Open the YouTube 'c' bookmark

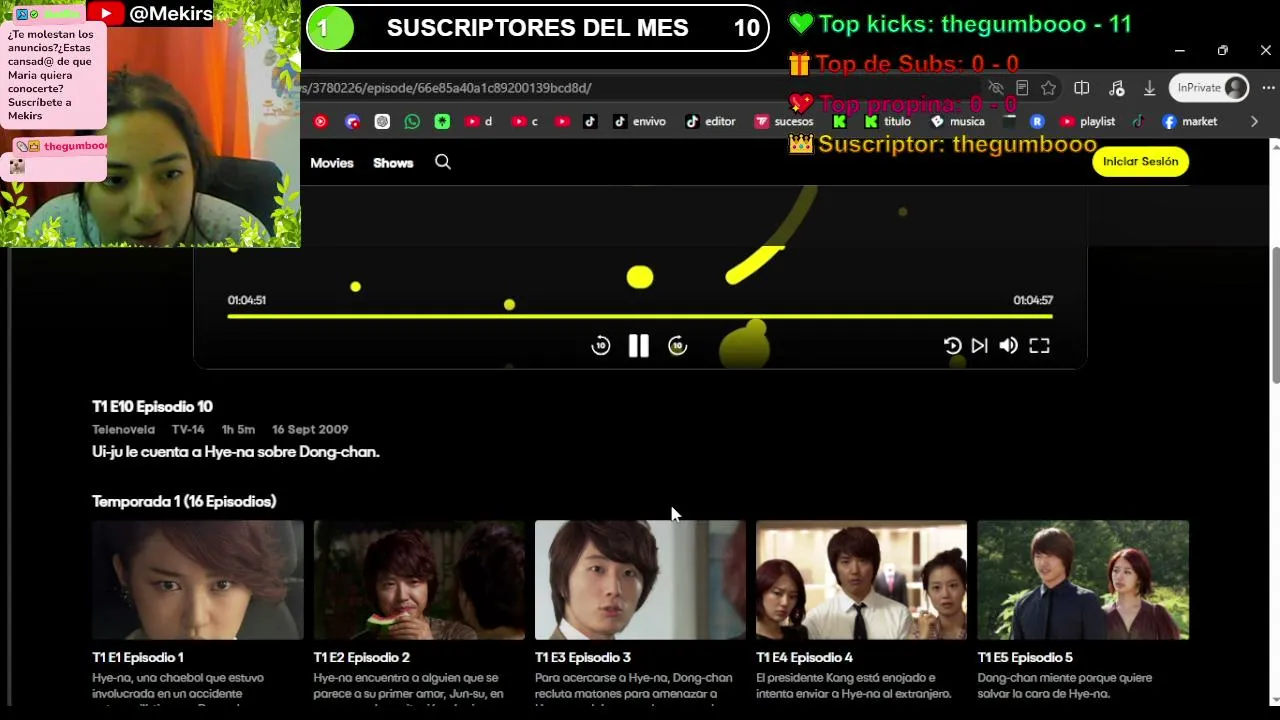[x=525, y=122]
